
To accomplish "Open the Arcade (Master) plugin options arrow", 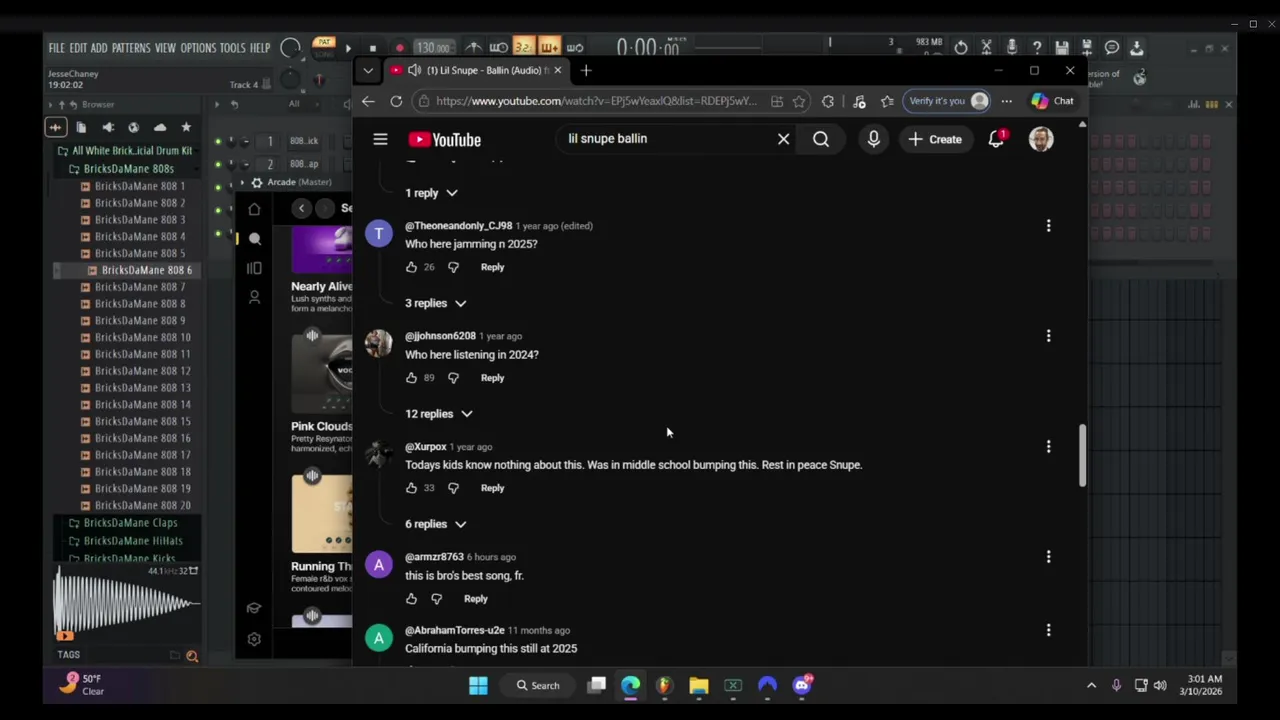I will click(x=241, y=183).
